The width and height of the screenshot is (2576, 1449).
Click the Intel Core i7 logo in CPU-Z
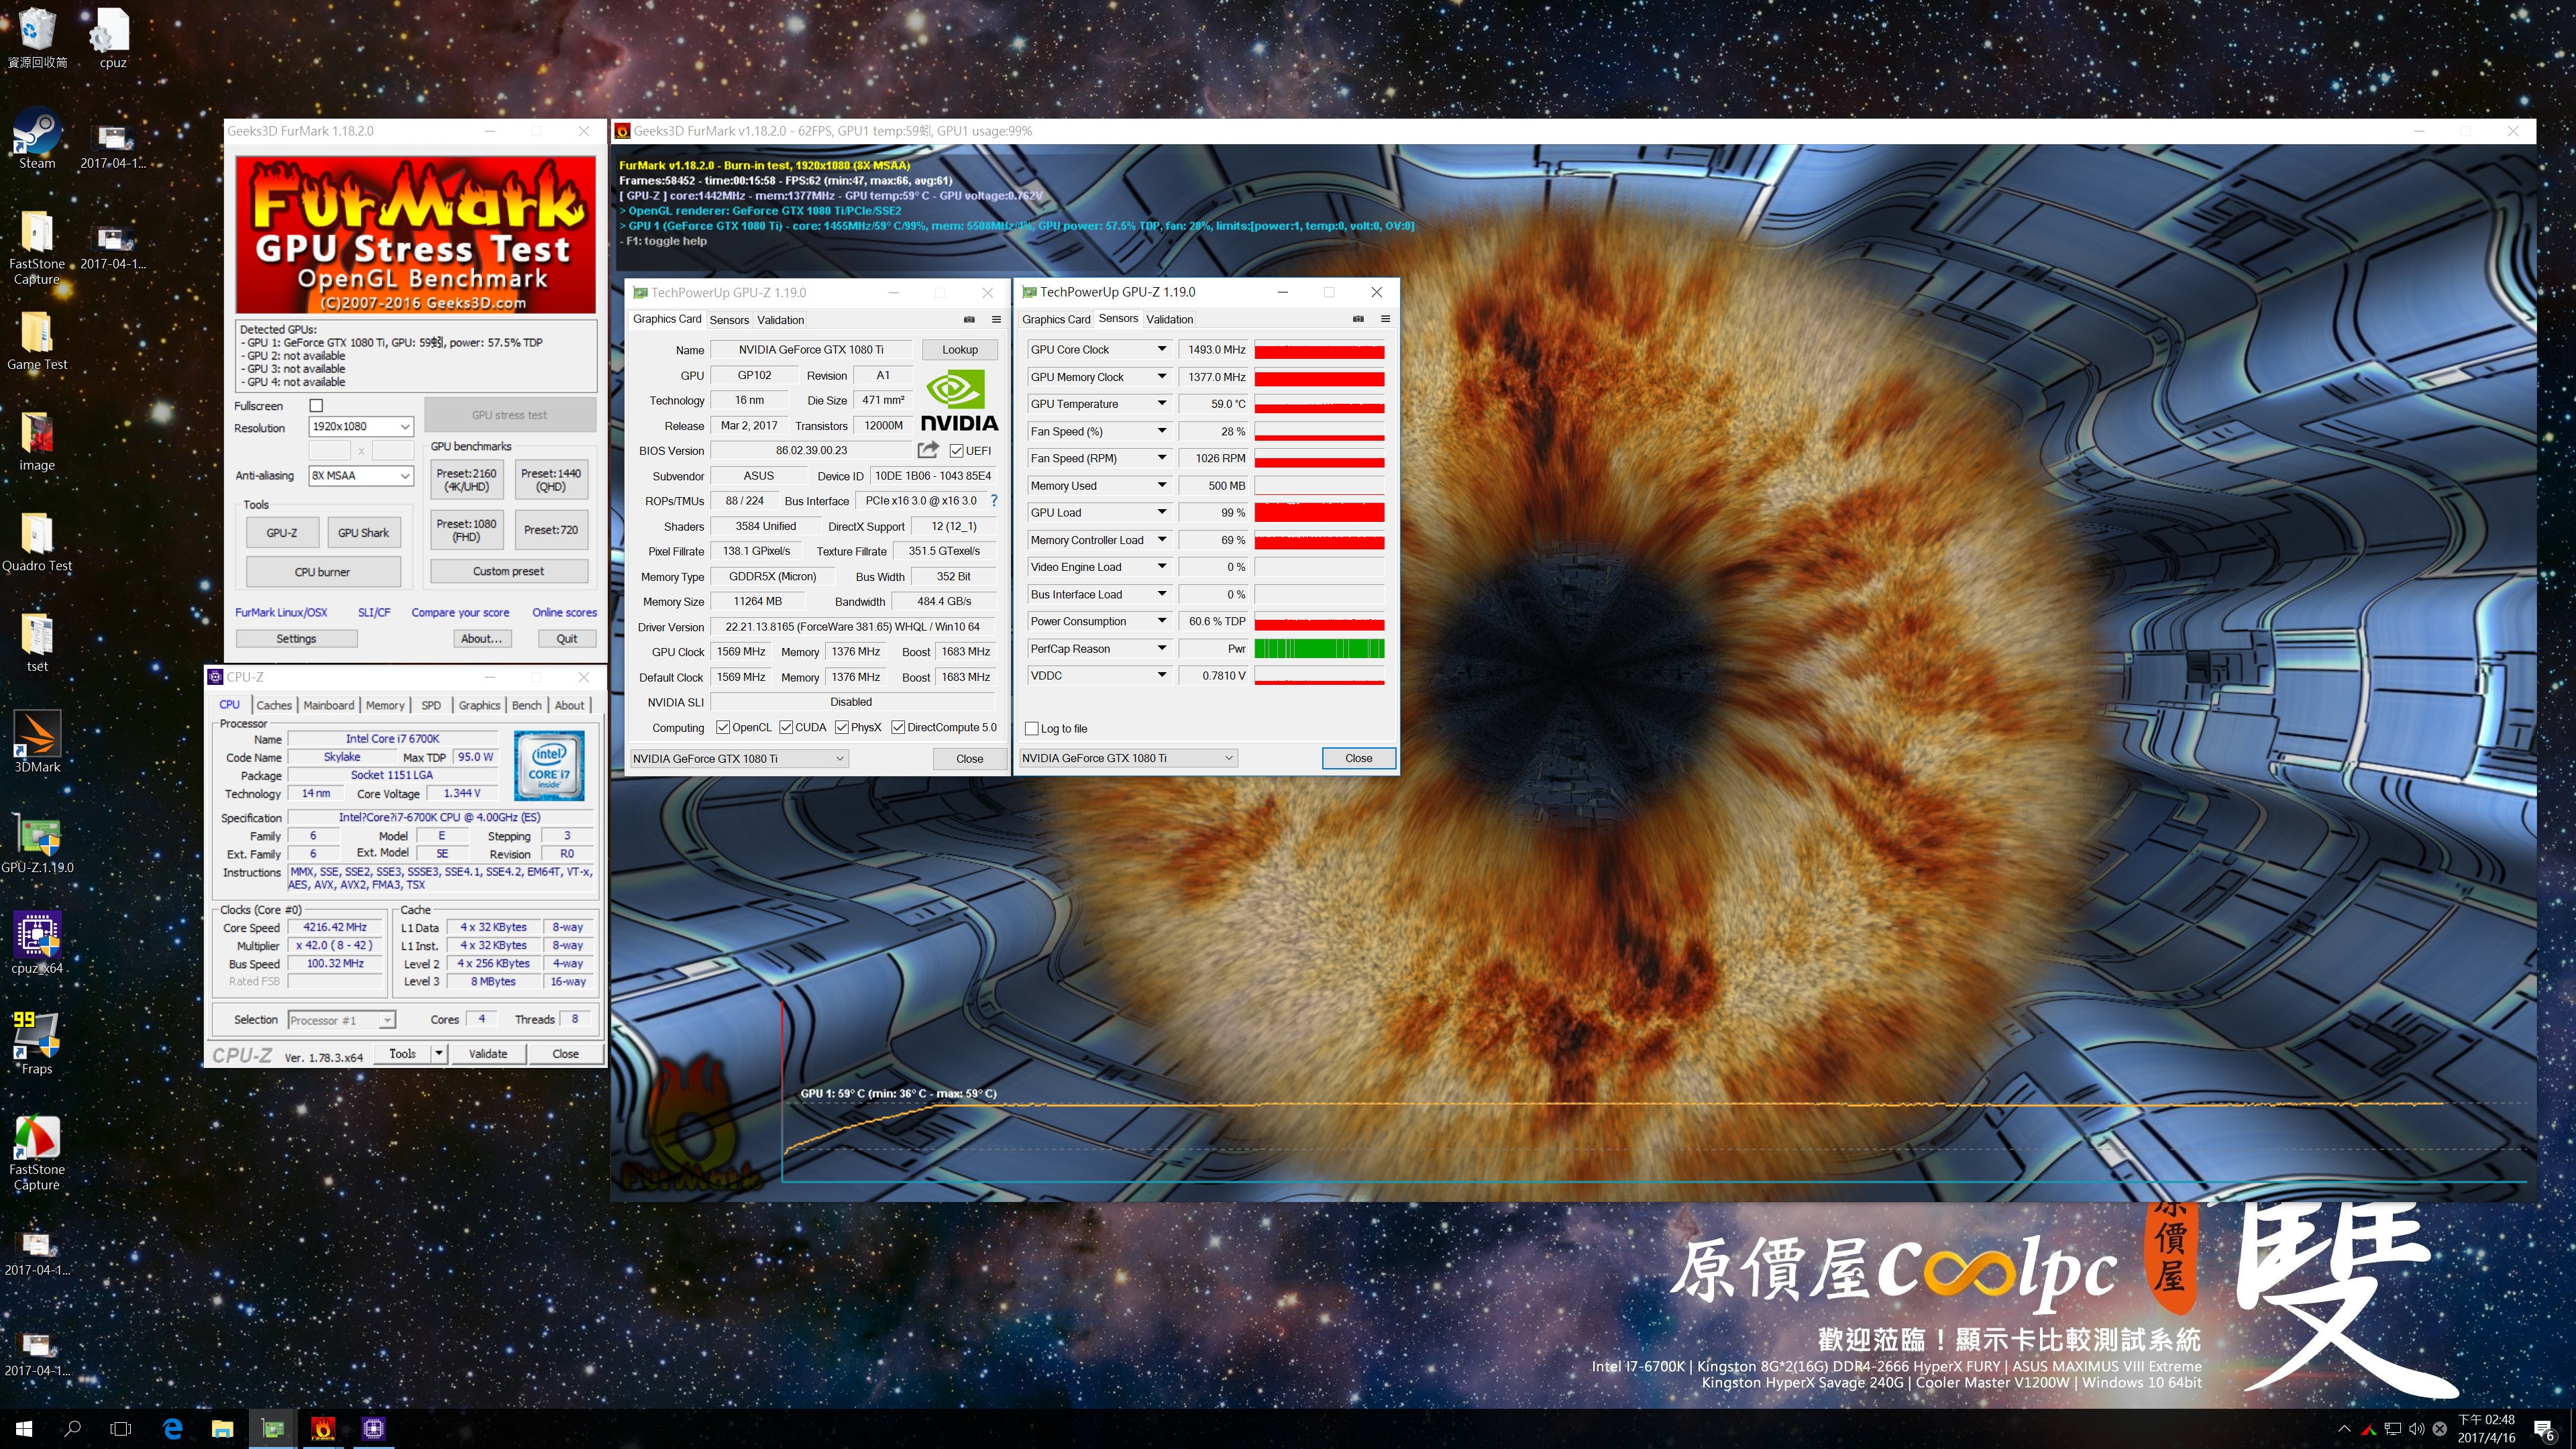click(549, 765)
